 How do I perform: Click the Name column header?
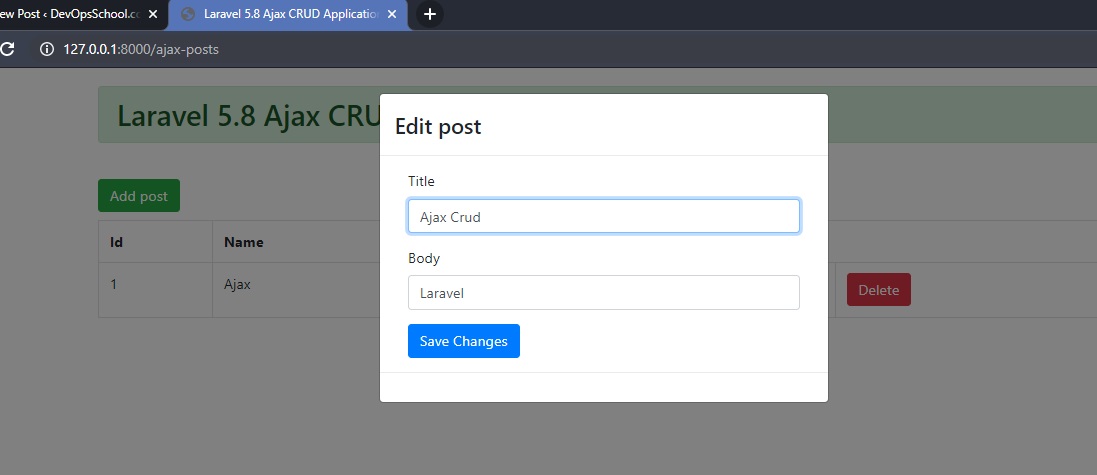click(x=243, y=242)
